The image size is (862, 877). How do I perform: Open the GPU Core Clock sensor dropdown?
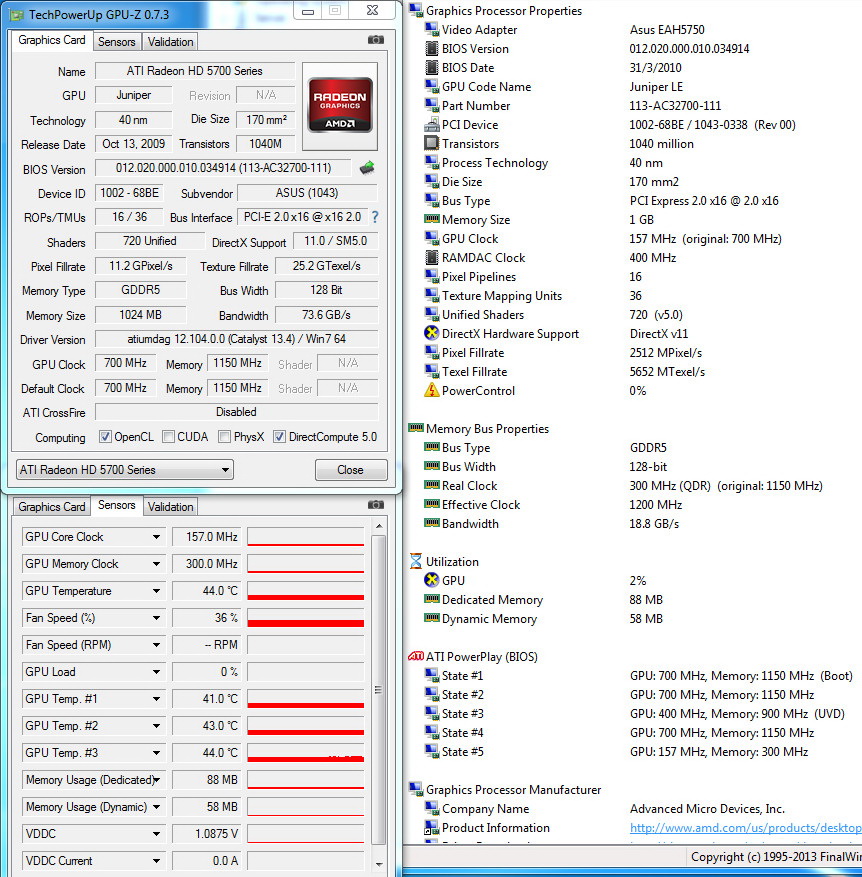pos(156,537)
